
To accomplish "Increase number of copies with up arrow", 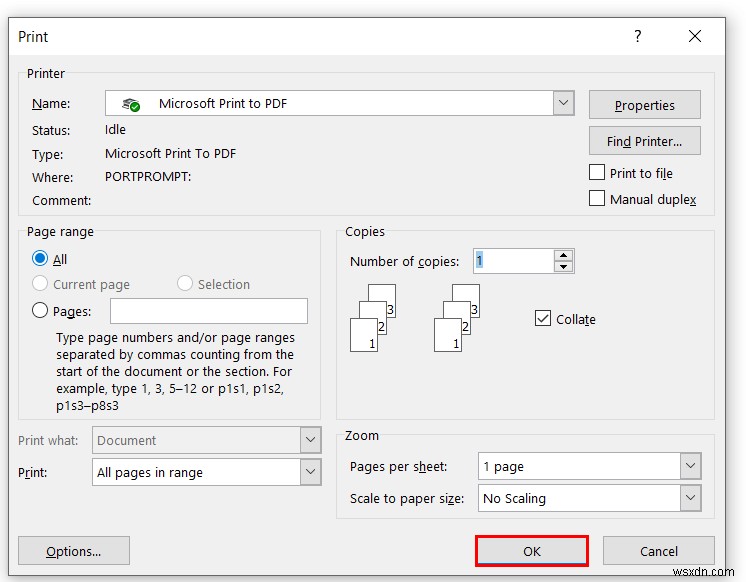I will 563,255.
